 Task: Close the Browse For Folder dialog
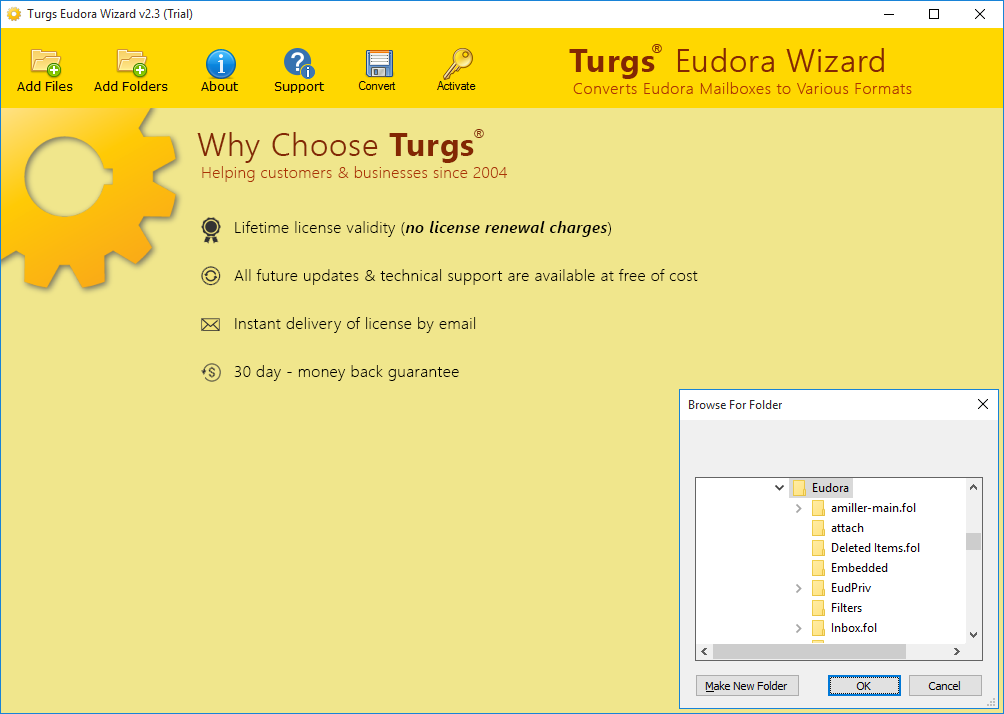click(x=983, y=404)
